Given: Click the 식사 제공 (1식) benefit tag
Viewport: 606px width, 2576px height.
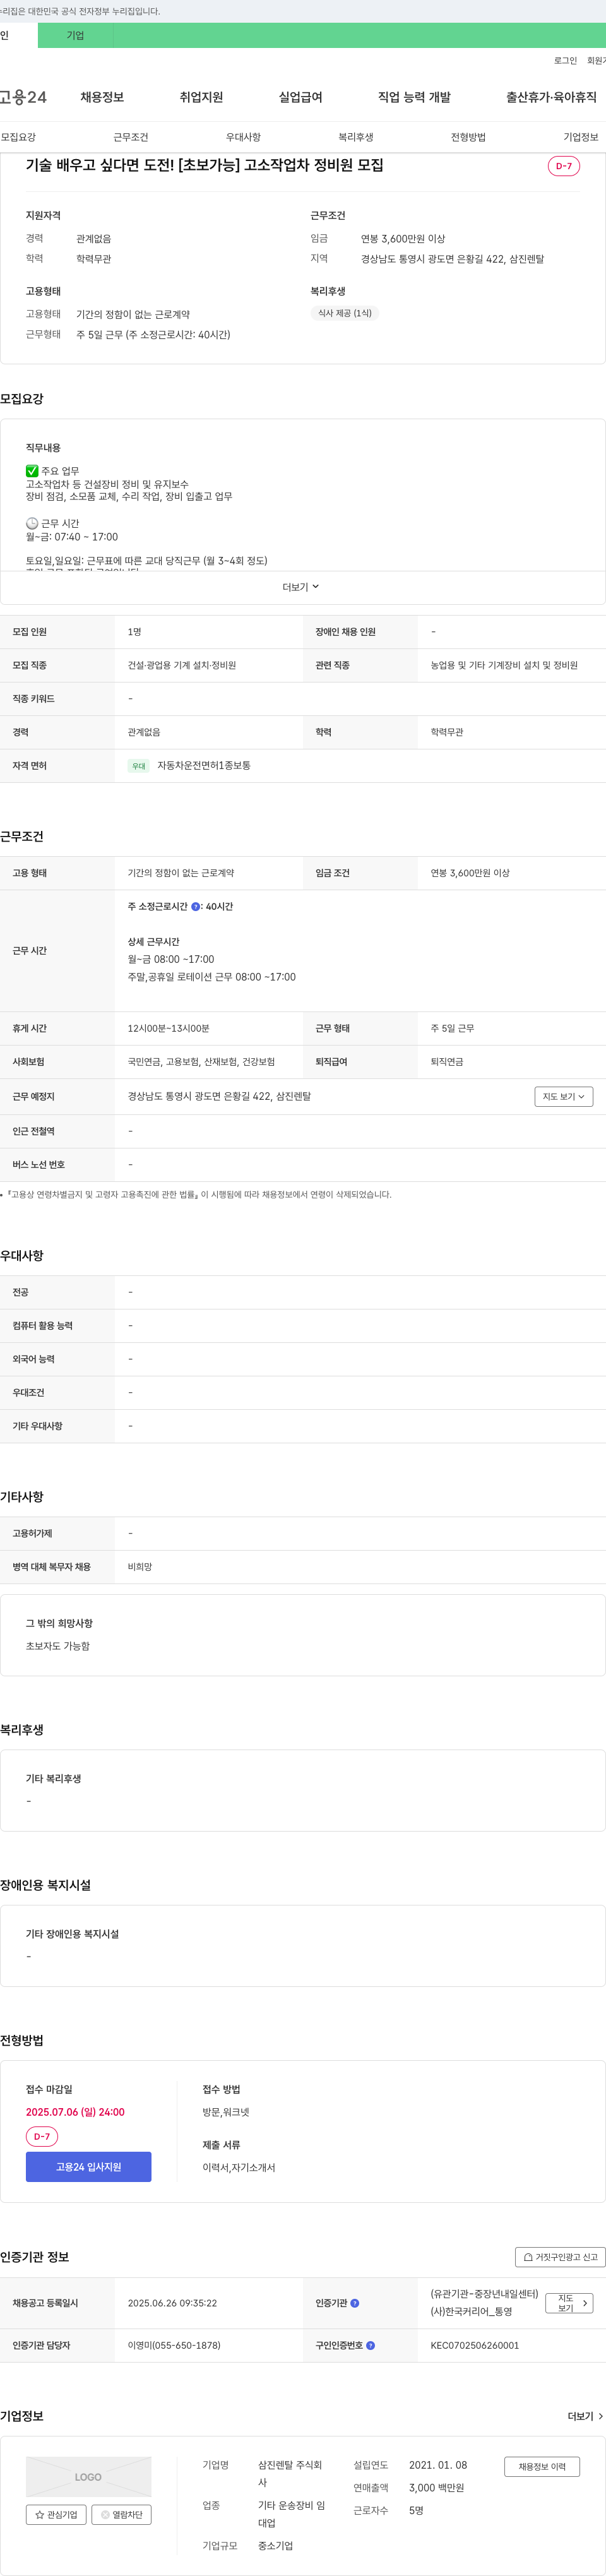Looking at the screenshot, I should point(345,313).
